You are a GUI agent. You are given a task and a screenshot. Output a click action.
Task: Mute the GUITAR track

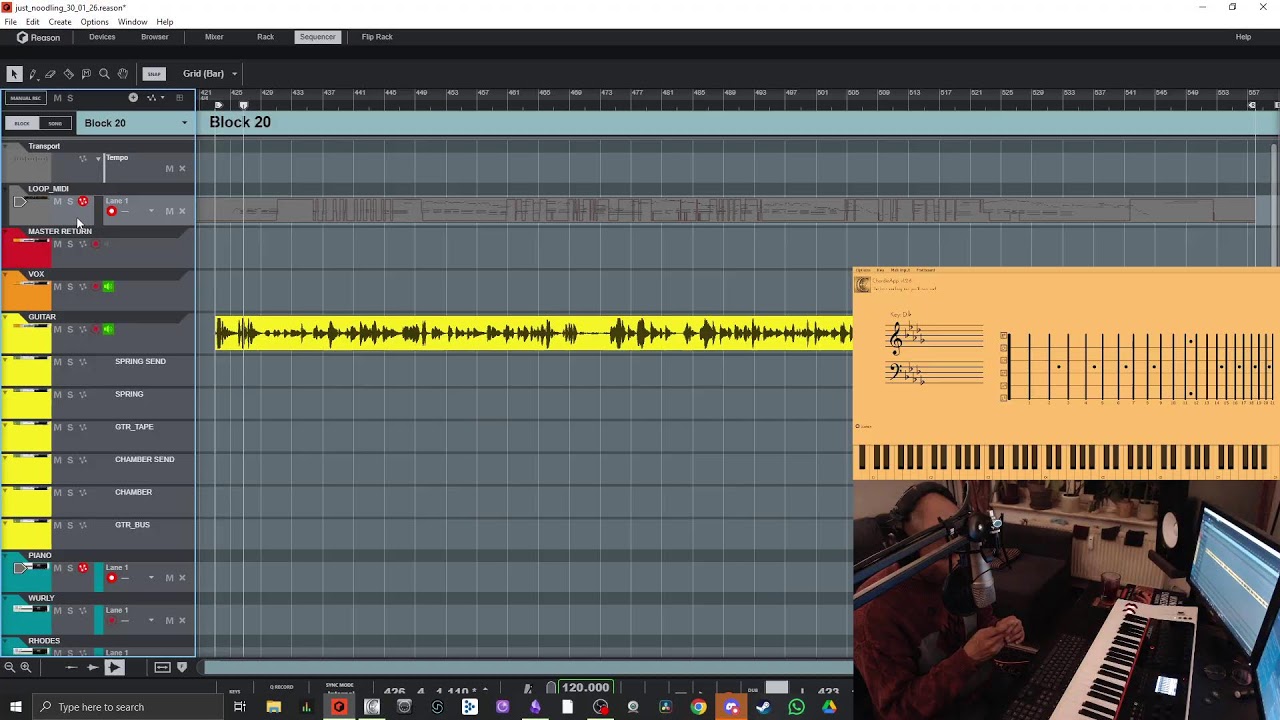(57, 329)
